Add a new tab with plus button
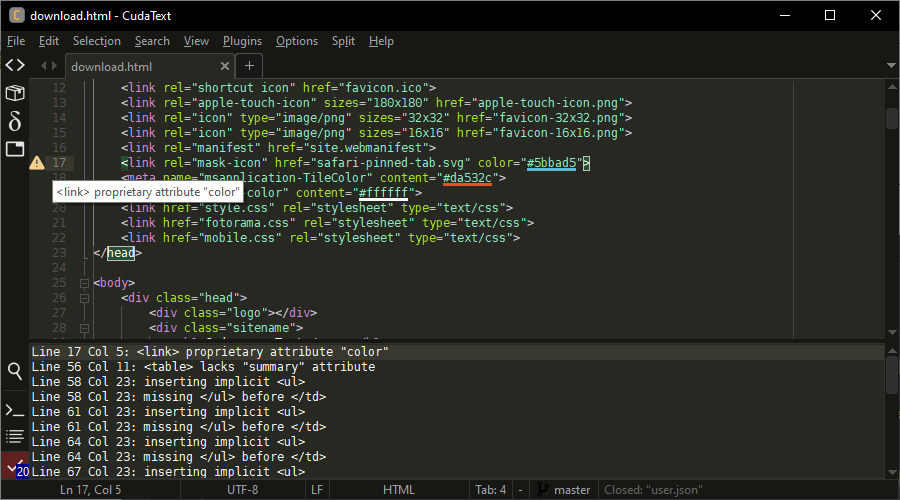 pos(249,66)
